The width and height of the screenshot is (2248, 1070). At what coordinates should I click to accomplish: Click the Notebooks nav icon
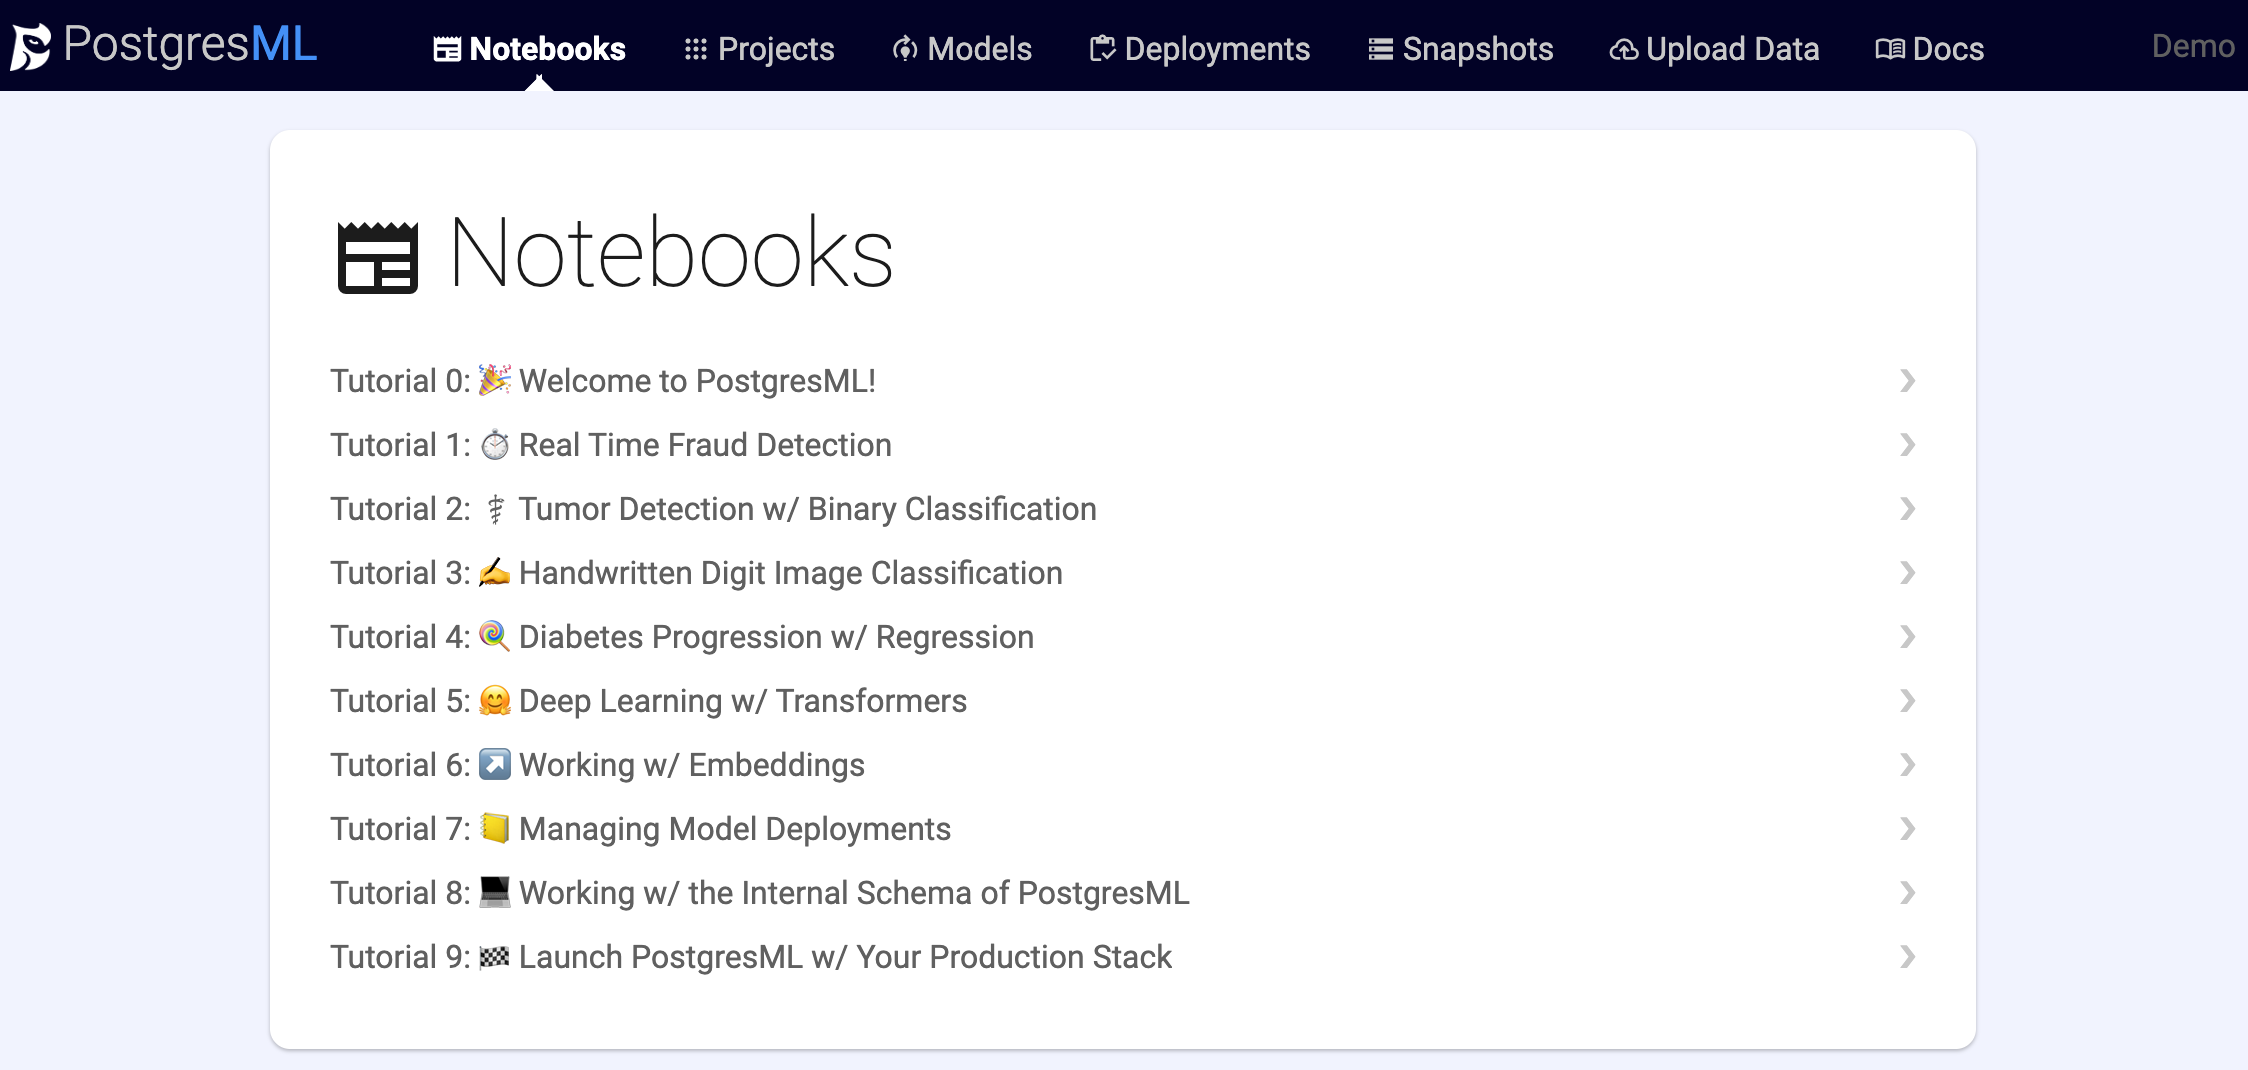click(x=447, y=49)
